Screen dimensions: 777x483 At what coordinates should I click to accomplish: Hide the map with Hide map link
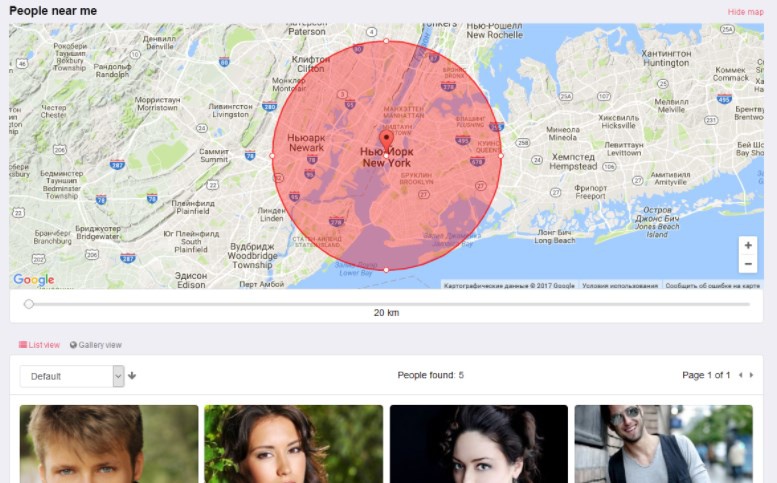point(745,12)
